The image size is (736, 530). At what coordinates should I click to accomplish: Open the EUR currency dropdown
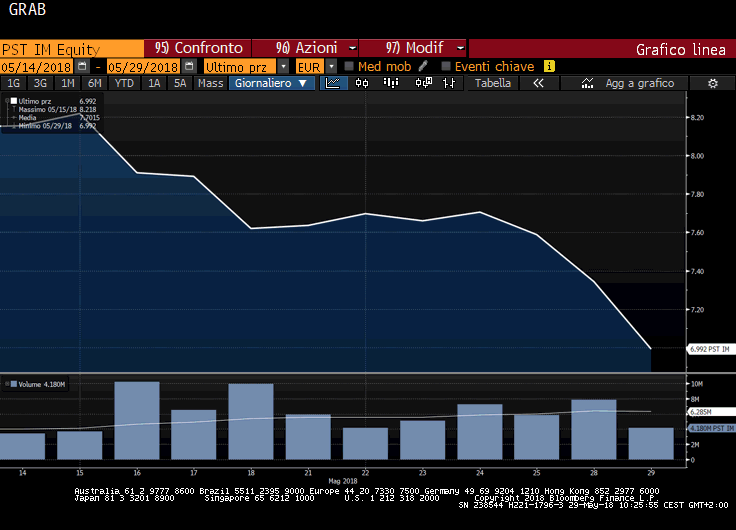[330, 66]
